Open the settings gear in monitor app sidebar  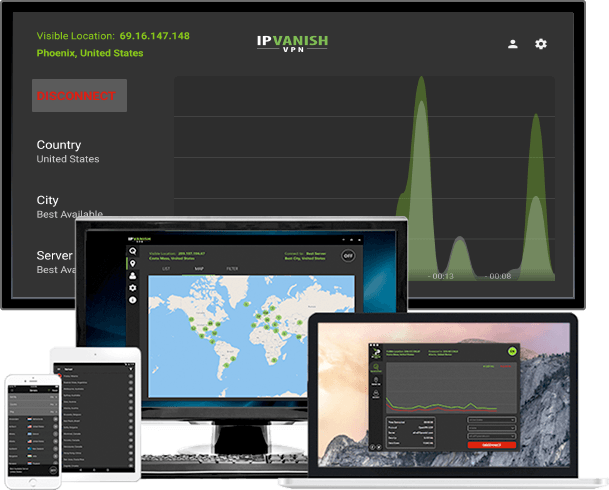132,288
